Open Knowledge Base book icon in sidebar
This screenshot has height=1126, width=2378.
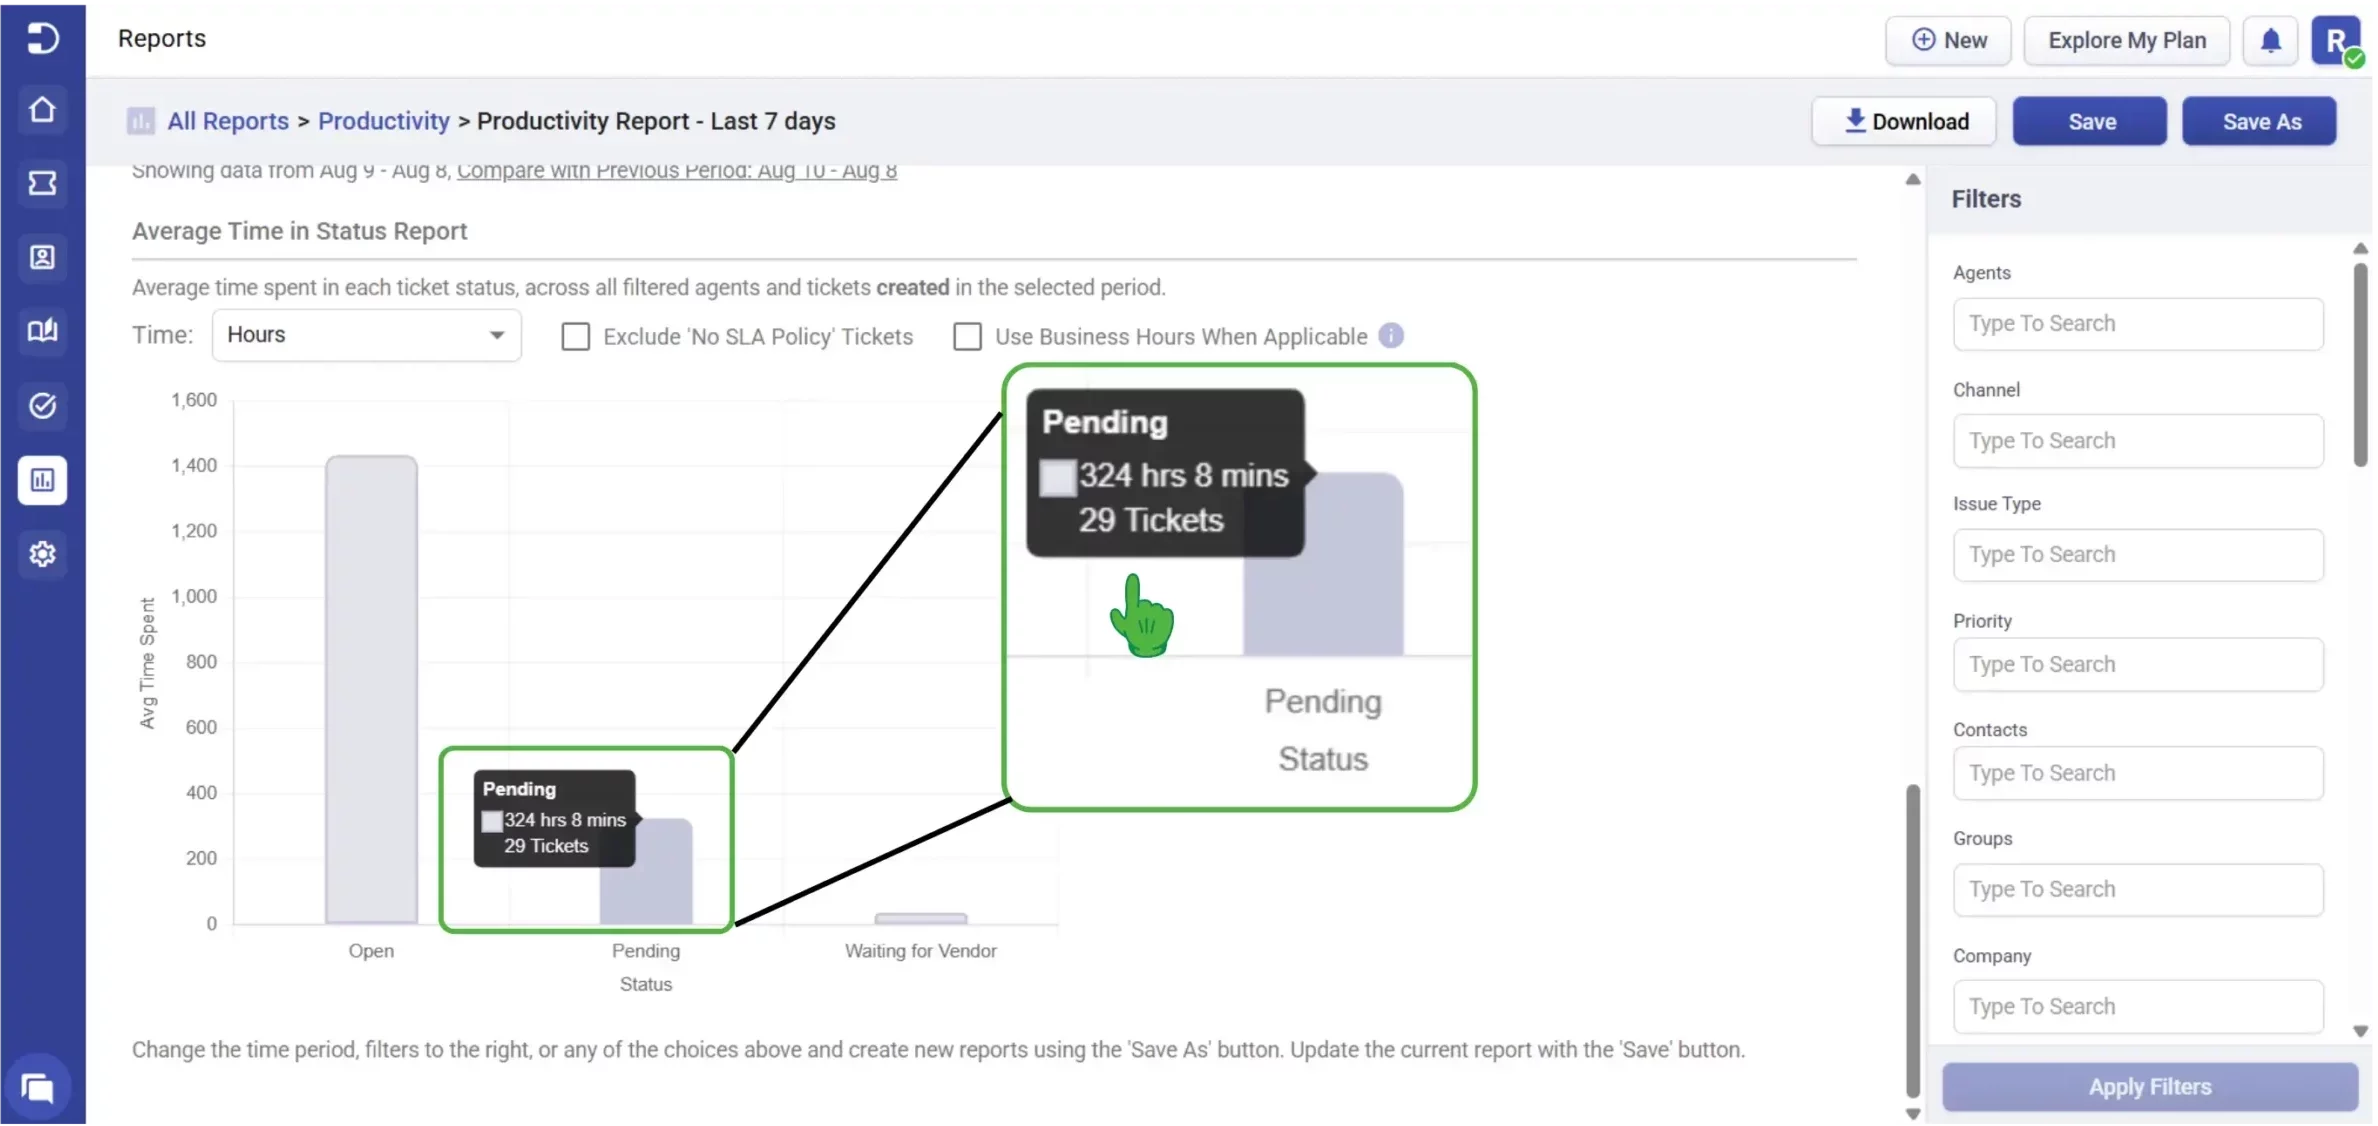(x=42, y=331)
